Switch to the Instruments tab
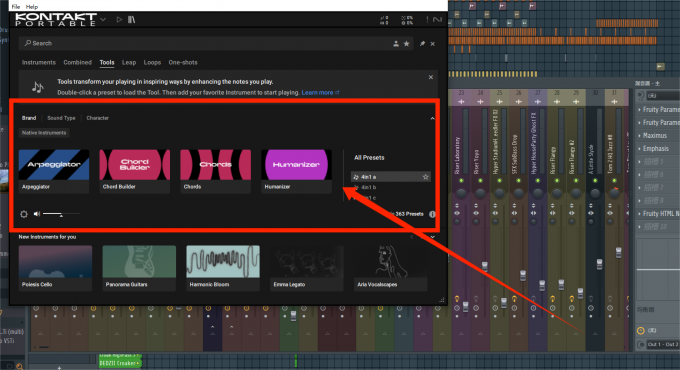The height and width of the screenshot is (370, 680). tap(39, 62)
